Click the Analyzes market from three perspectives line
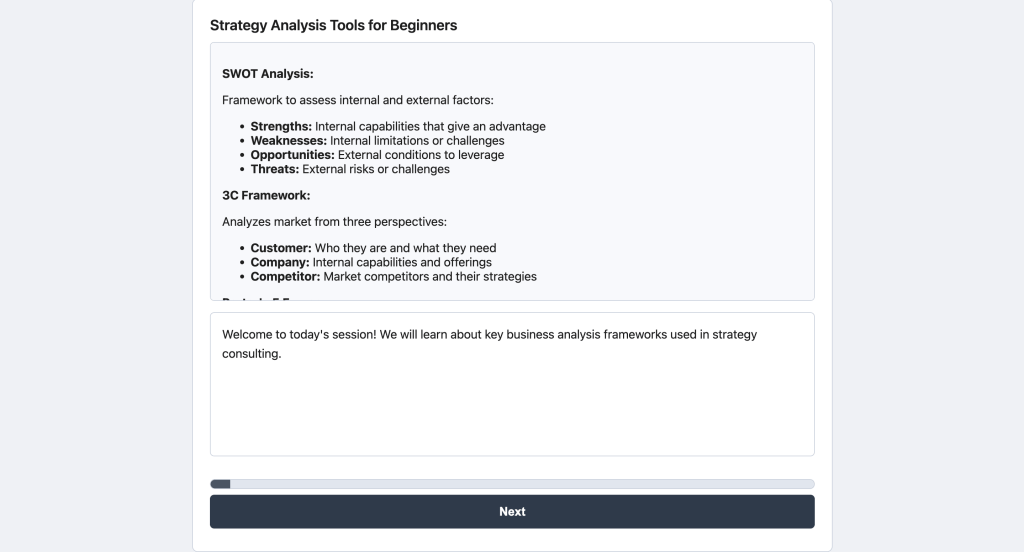Viewport: 1024px width, 552px height. coord(334,221)
